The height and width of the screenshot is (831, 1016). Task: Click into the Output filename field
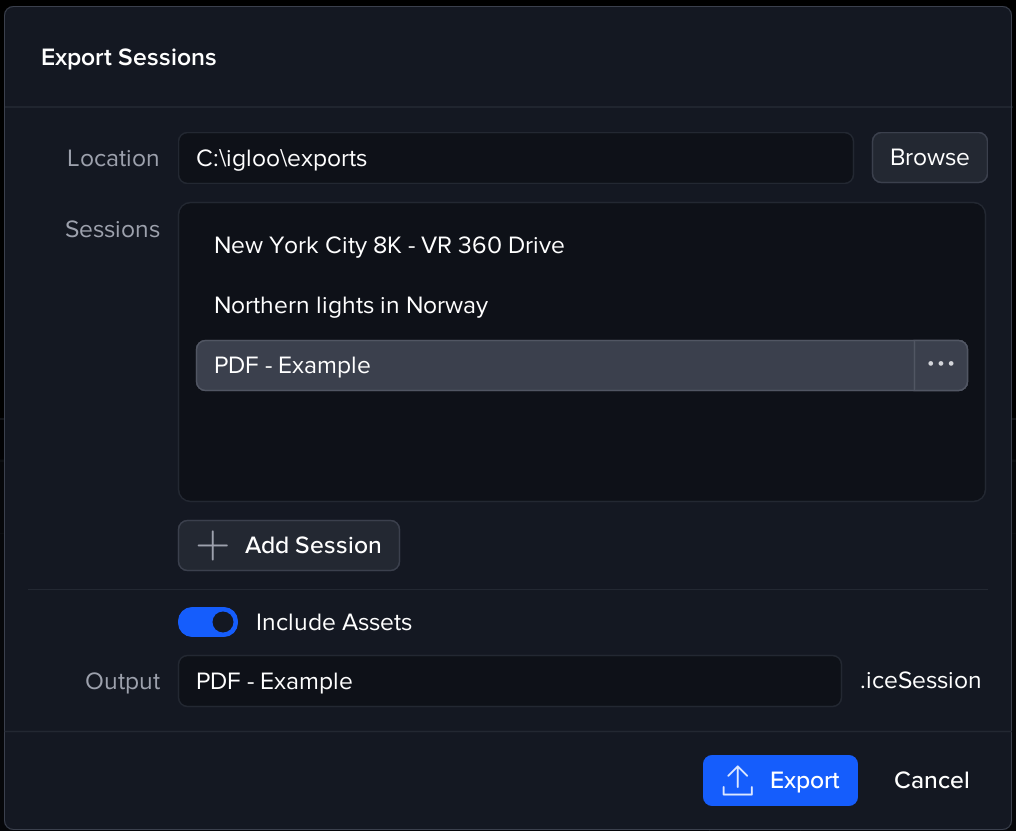click(x=509, y=681)
